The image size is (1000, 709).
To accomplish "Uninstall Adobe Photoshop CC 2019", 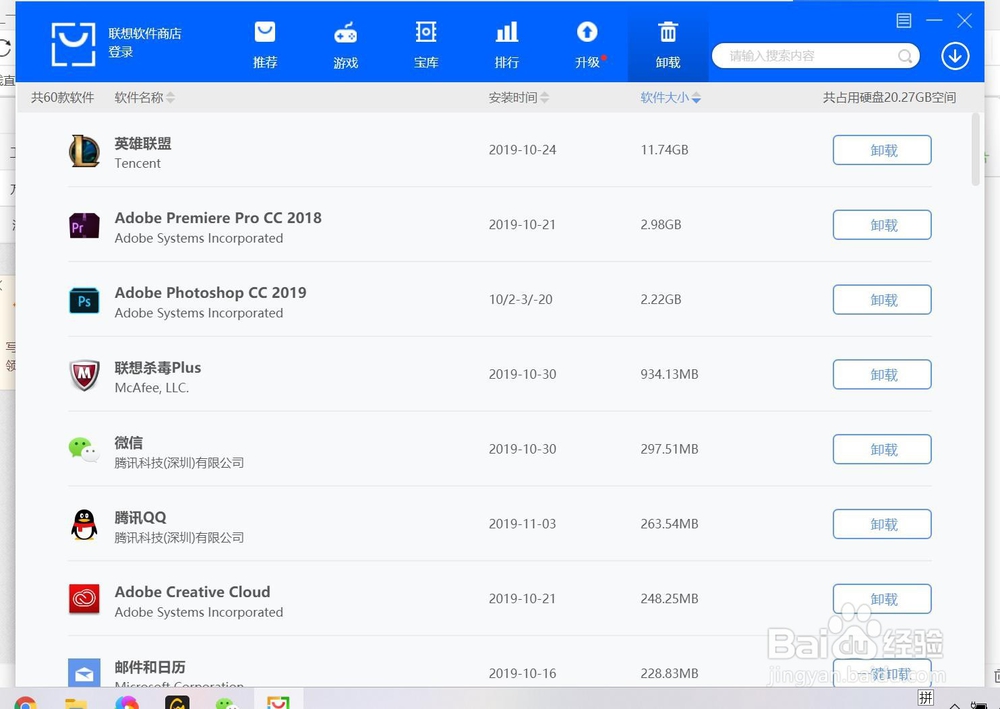I will click(x=882, y=299).
